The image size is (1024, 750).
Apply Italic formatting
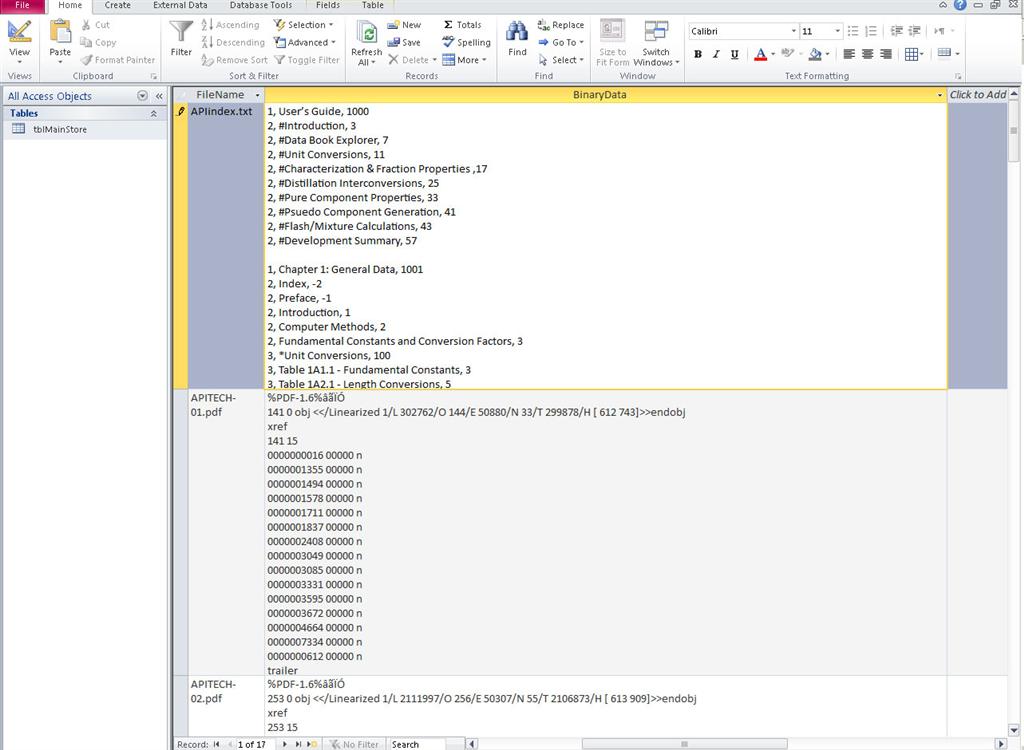coord(716,54)
